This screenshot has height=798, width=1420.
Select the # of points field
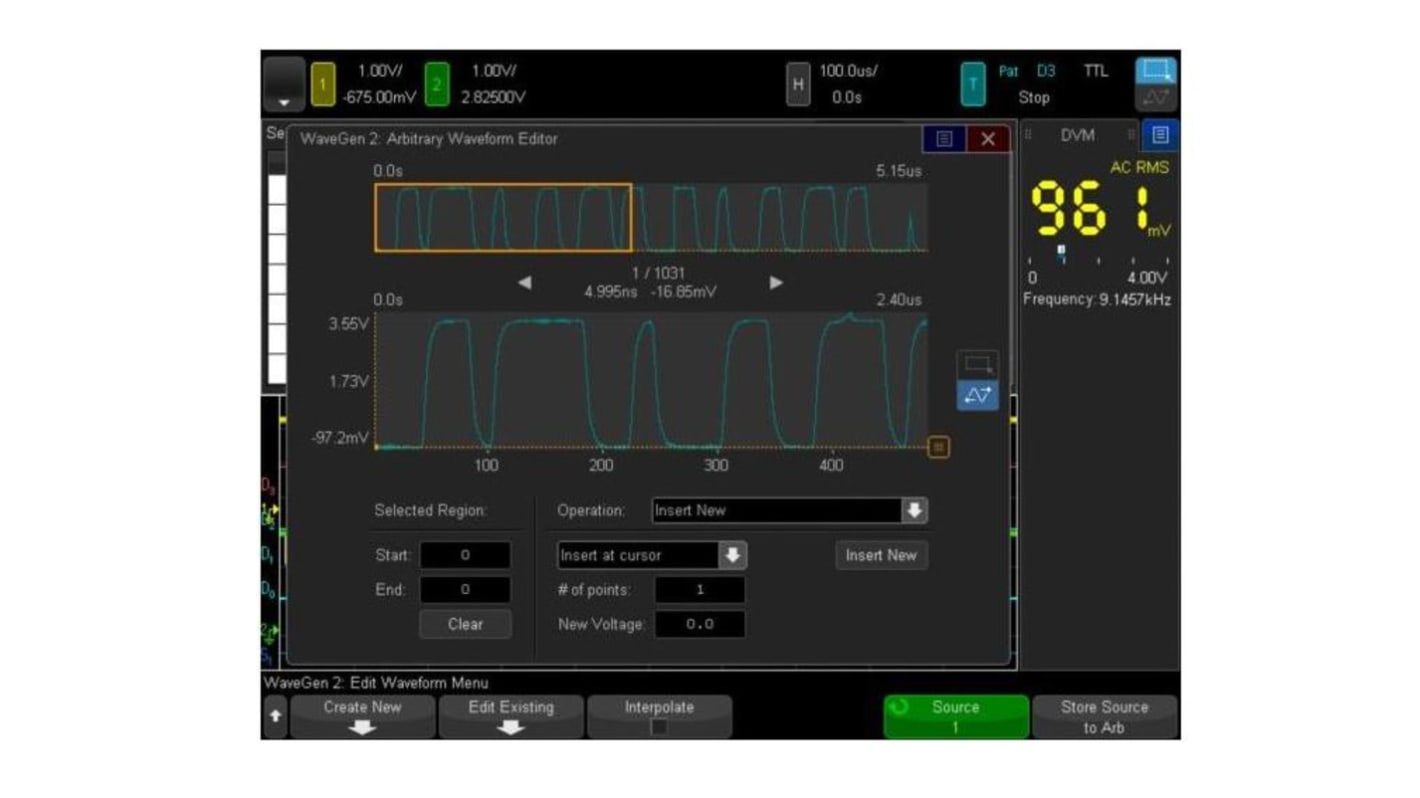click(699, 590)
